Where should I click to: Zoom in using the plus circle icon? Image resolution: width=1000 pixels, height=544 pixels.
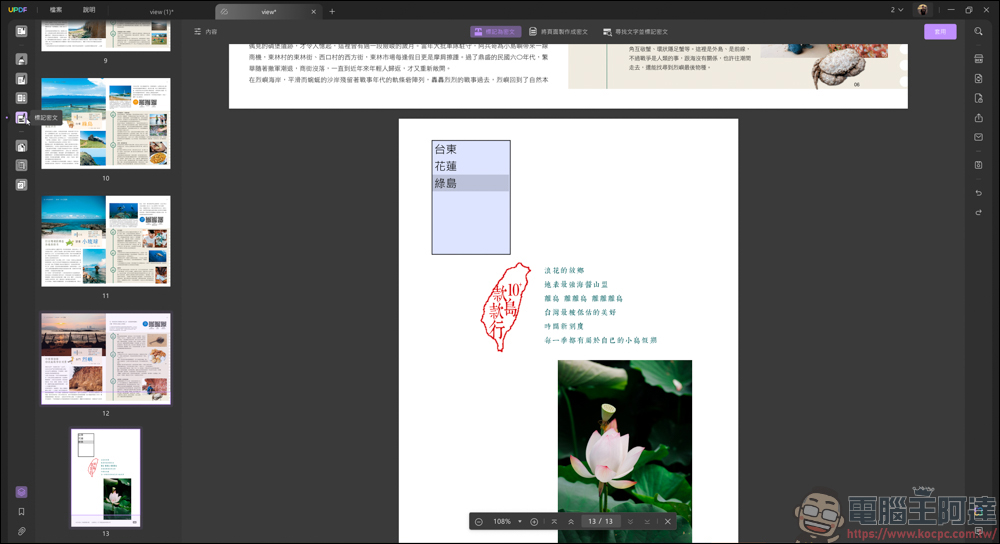[x=534, y=522]
